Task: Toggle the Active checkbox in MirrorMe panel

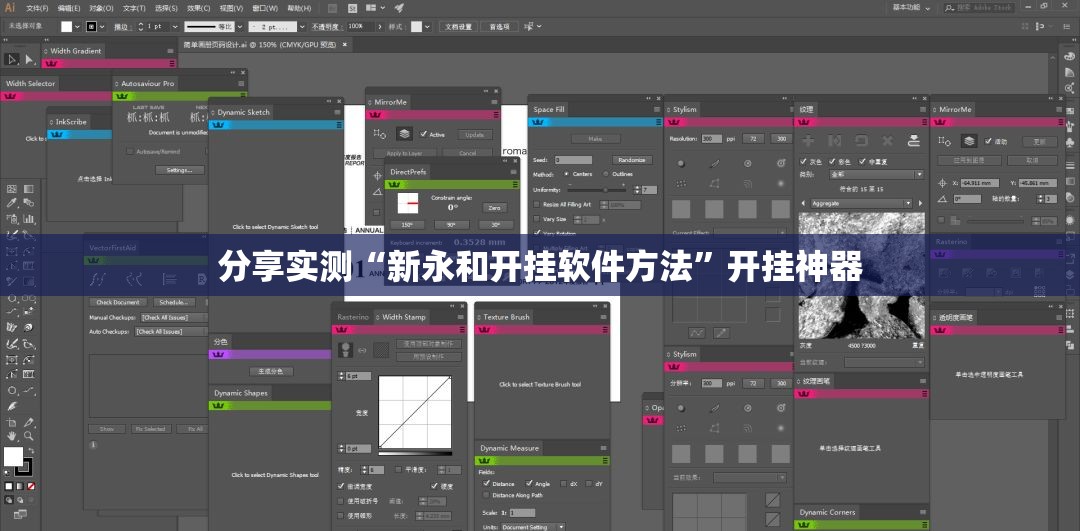Action: [424, 134]
